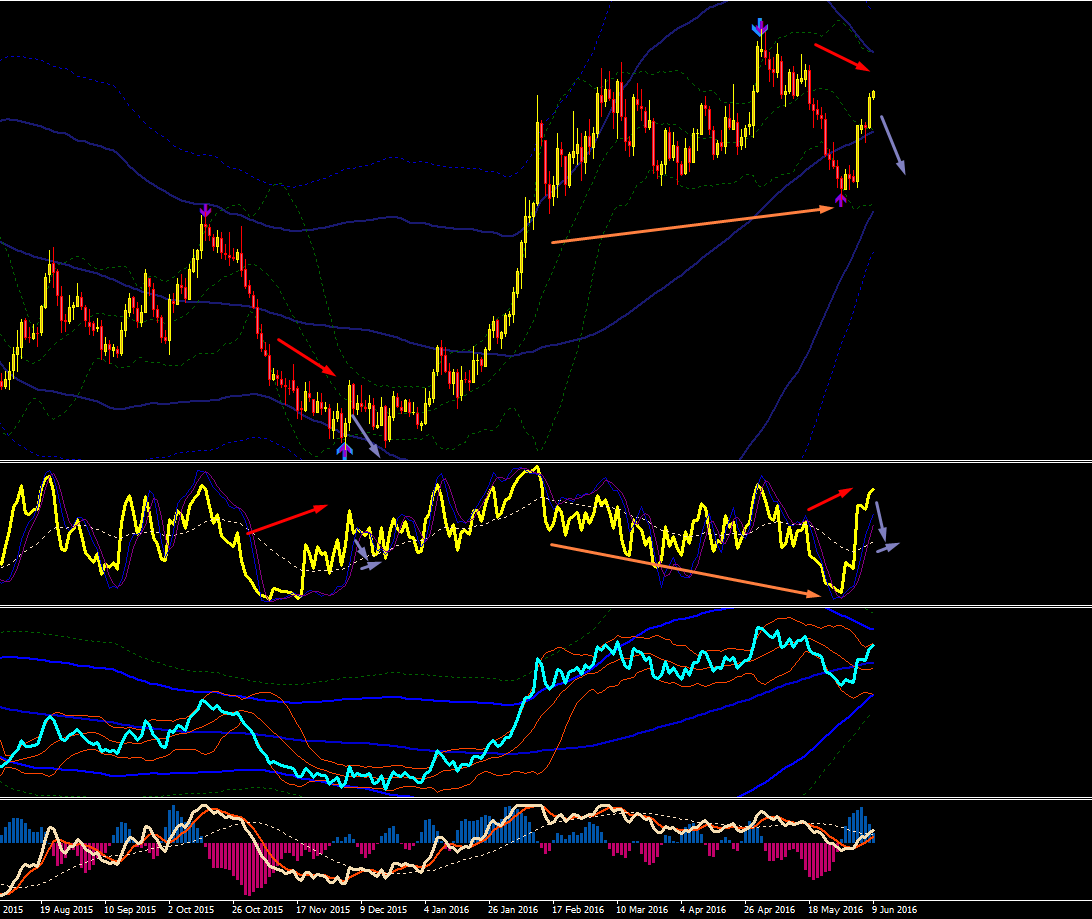Select the long orange arrow in oscillator panel
Screen dimensions: 1092x919
point(686,570)
